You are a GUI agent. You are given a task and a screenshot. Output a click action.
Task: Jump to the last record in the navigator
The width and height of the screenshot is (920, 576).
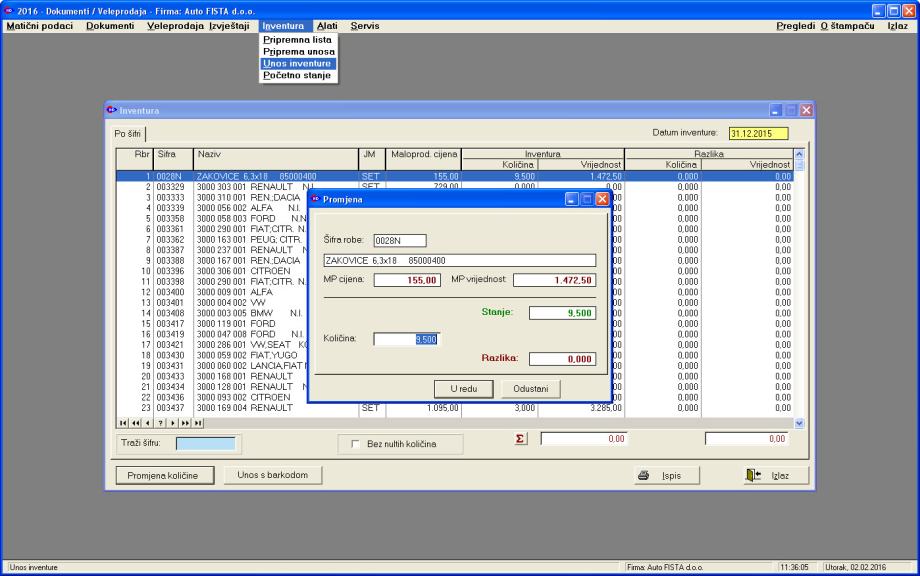coord(198,423)
